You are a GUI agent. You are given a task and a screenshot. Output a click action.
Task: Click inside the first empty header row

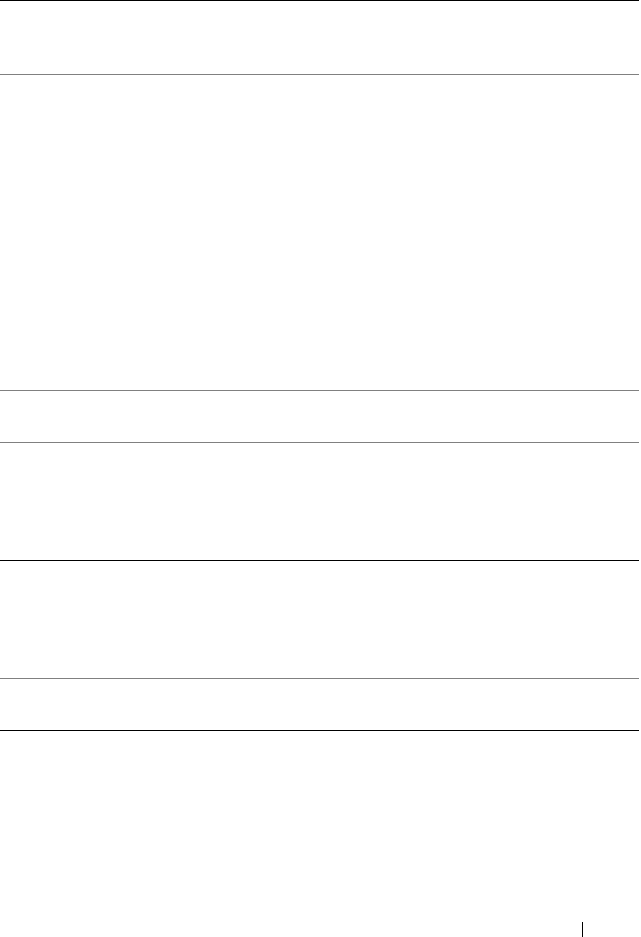pos(320,37)
